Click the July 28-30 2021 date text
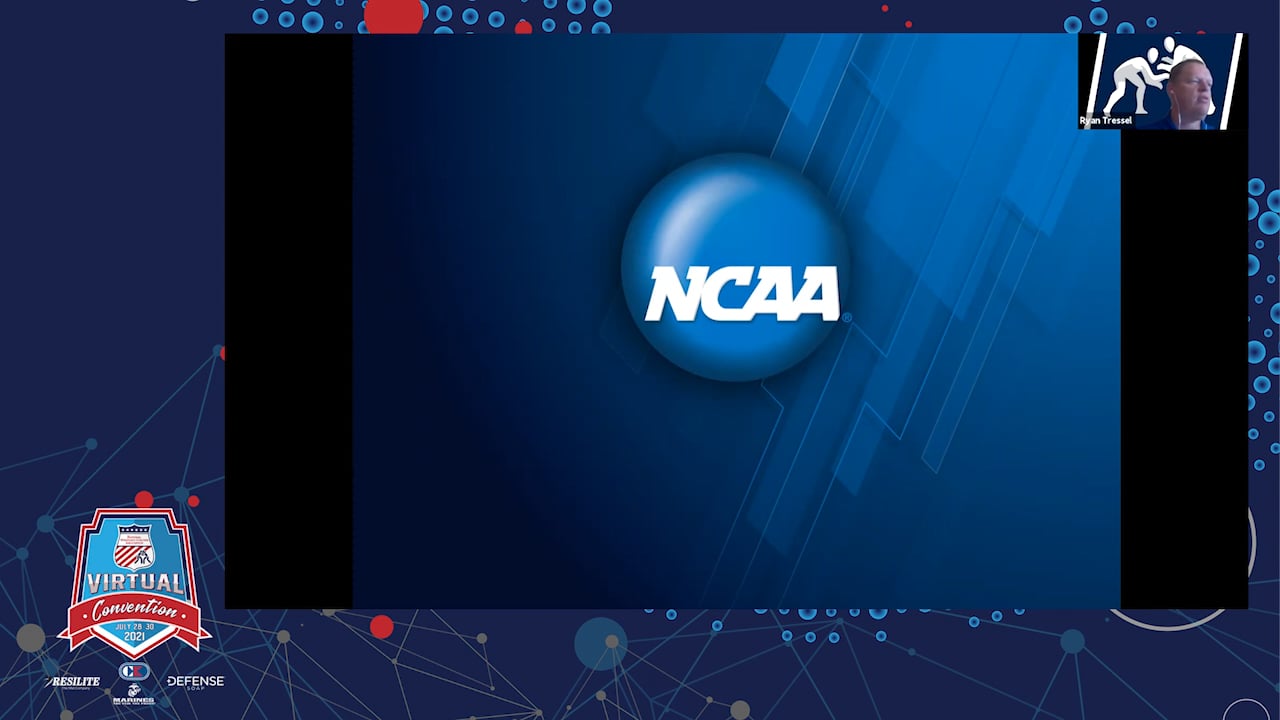1280x720 pixels. (135, 632)
